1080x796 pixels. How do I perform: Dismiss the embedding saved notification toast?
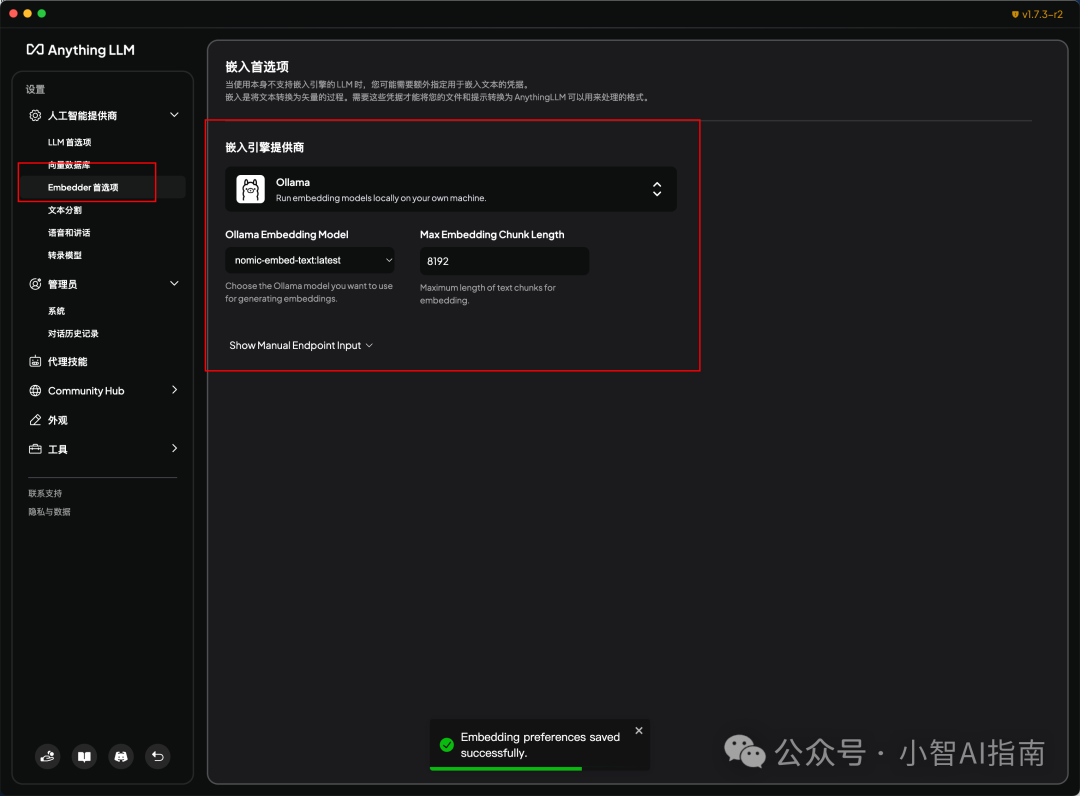[x=639, y=731]
